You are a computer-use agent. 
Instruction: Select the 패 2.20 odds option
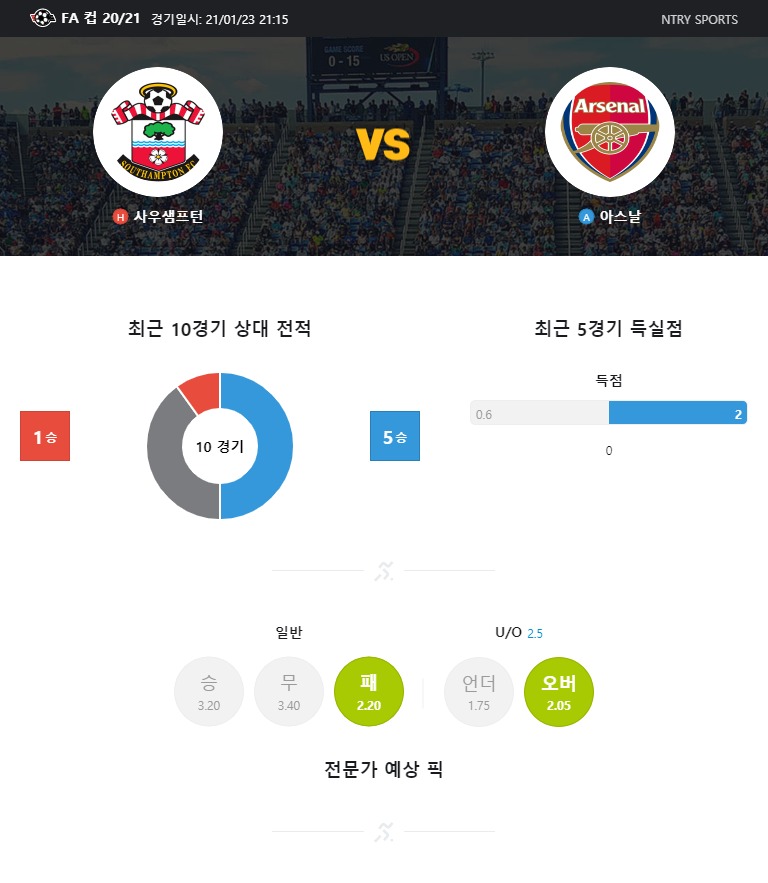pos(369,692)
